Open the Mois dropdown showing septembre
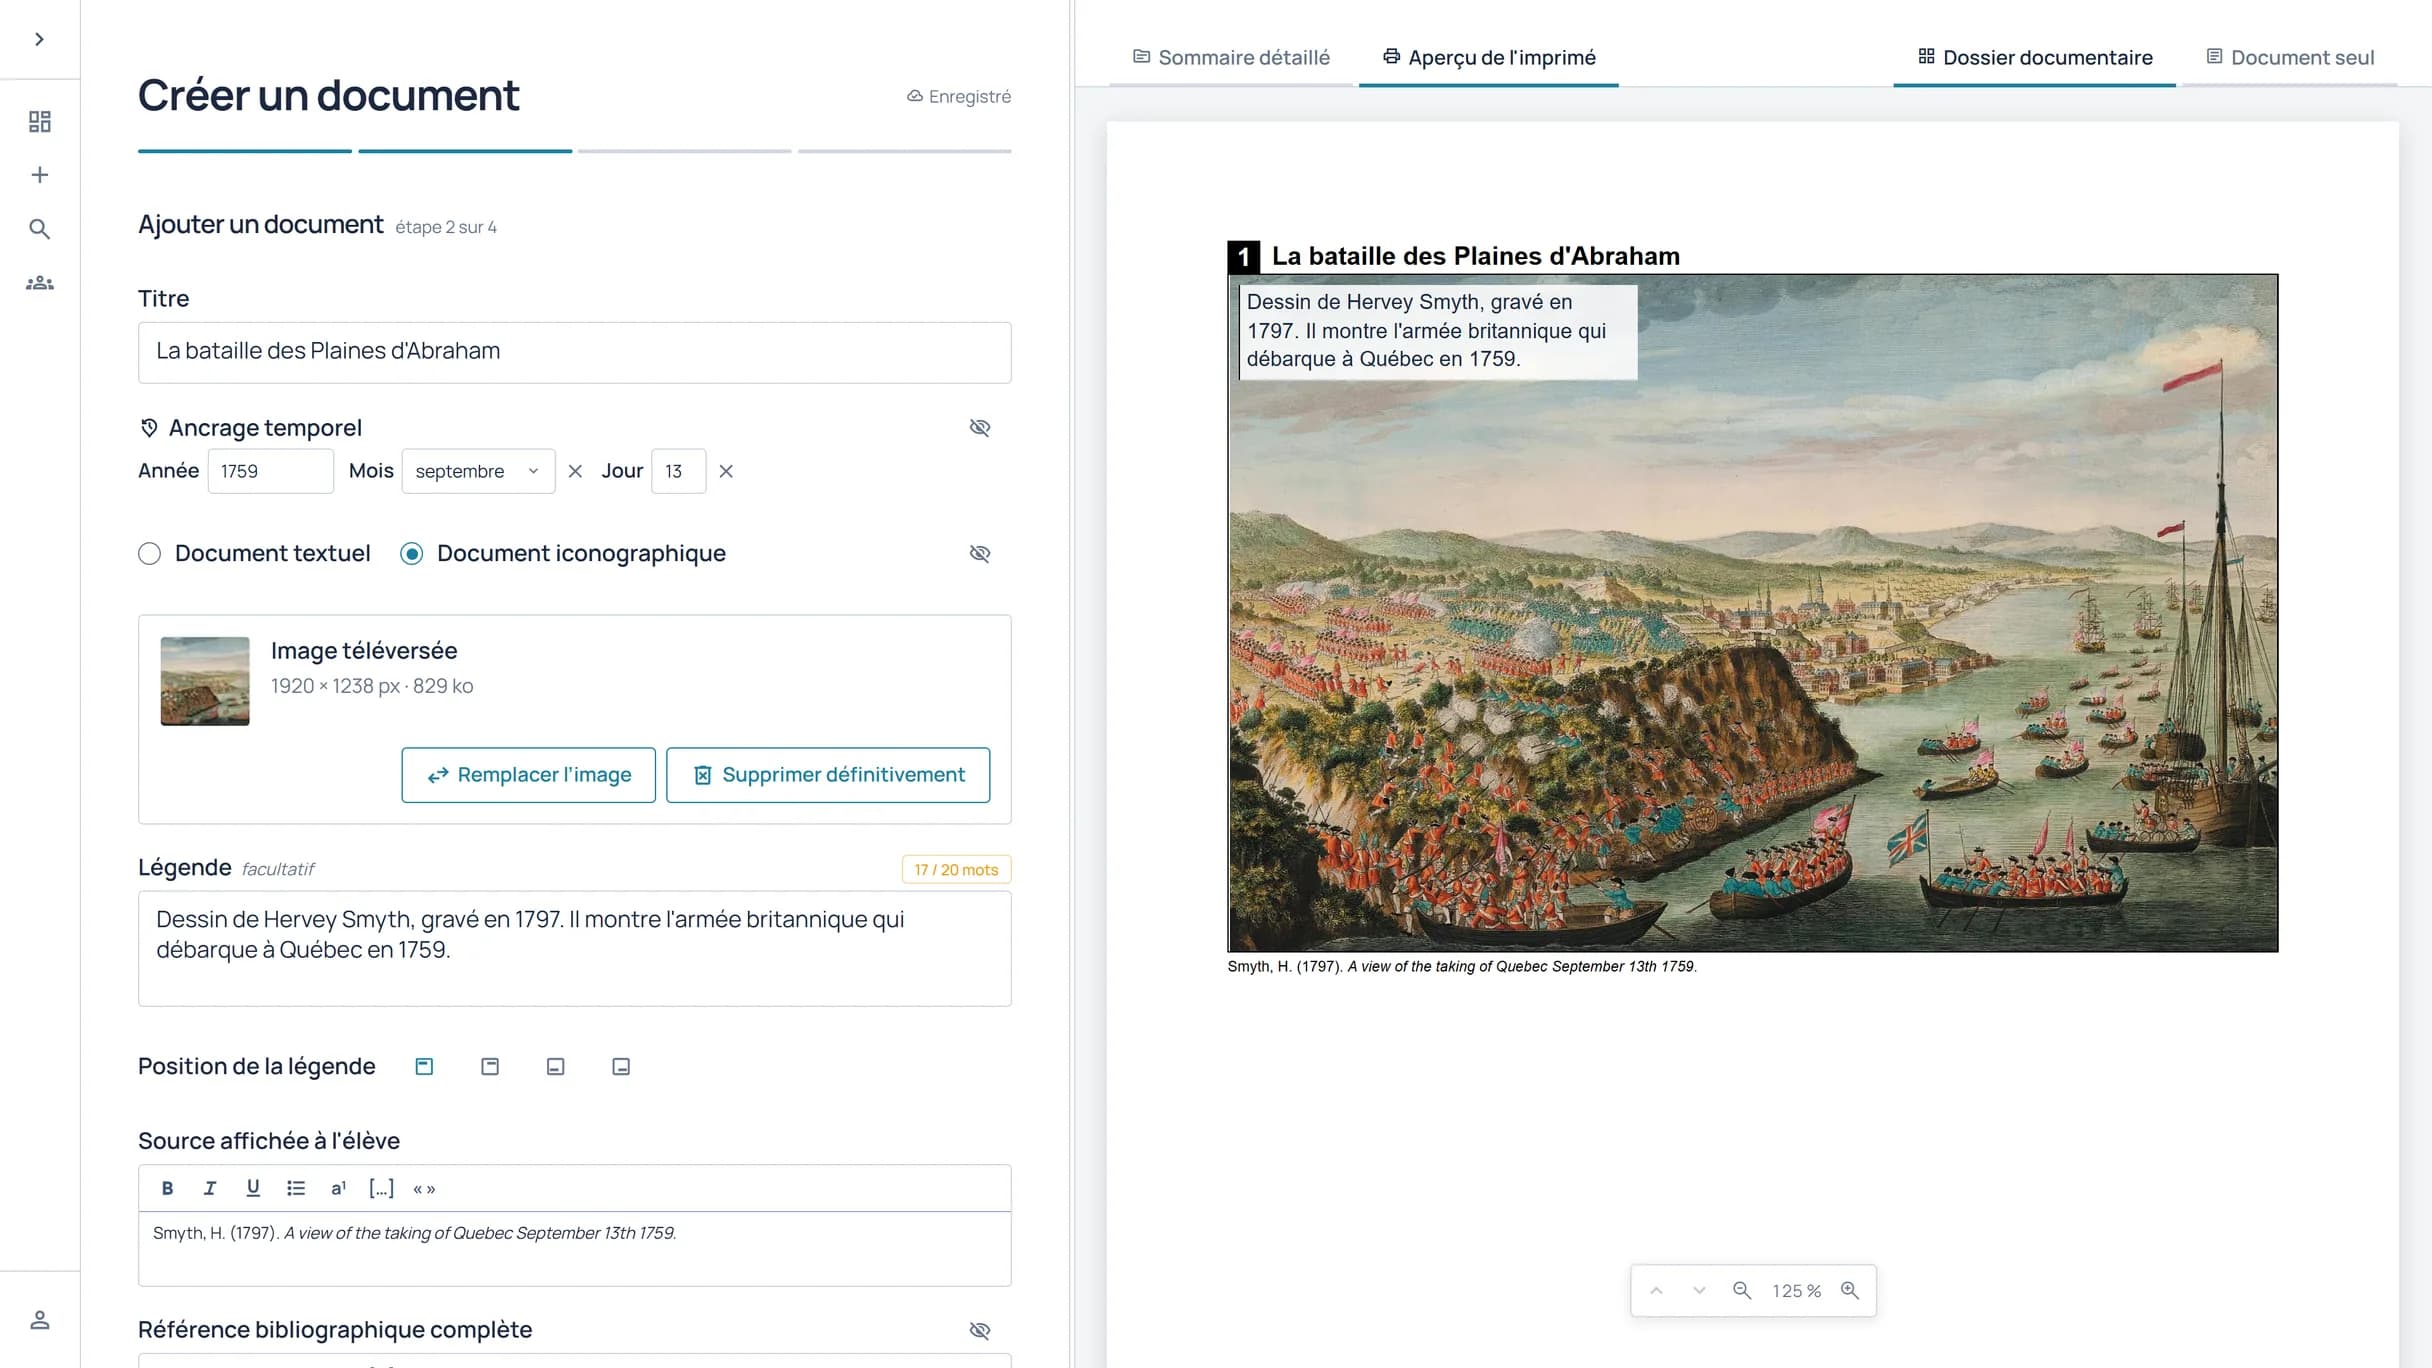The image size is (2432, 1368). click(x=478, y=471)
